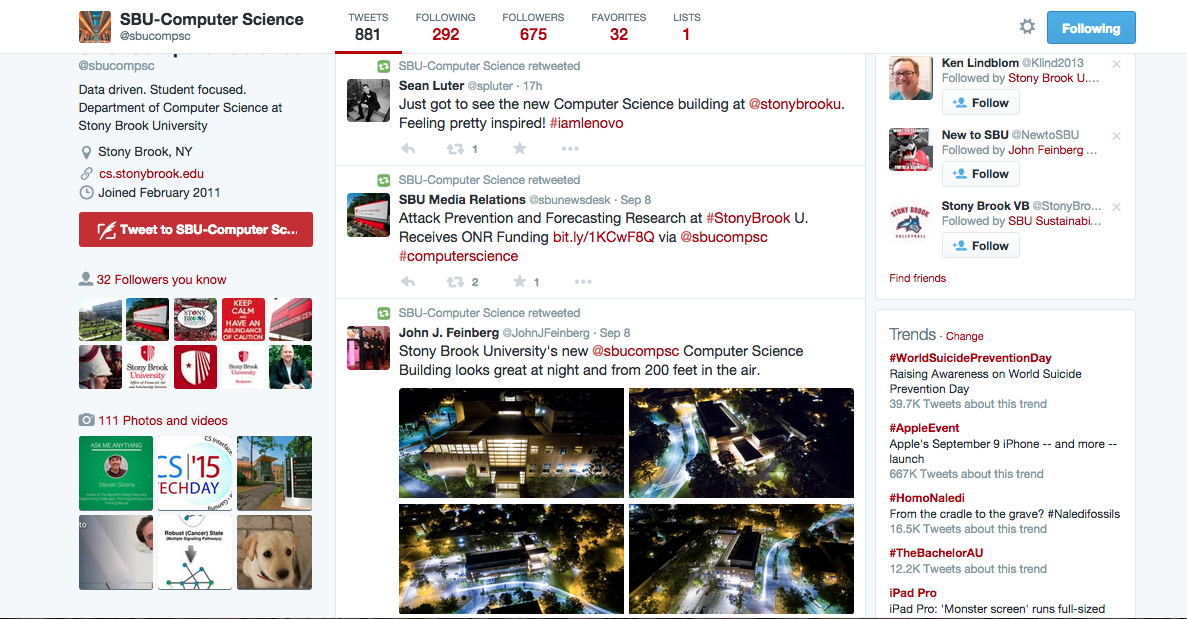Click Change next to Trends
The height and width of the screenshot is (619, 1187).
pyautogui.click(x=964, y=336)
